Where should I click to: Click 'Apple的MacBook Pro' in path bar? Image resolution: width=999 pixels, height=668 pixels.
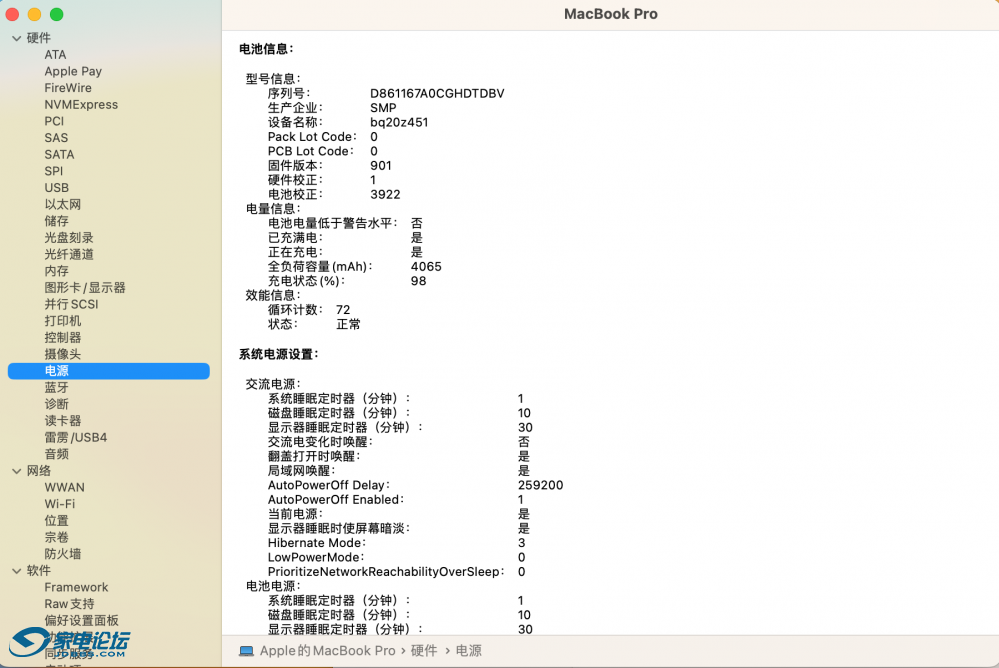[x=327, y=651]
